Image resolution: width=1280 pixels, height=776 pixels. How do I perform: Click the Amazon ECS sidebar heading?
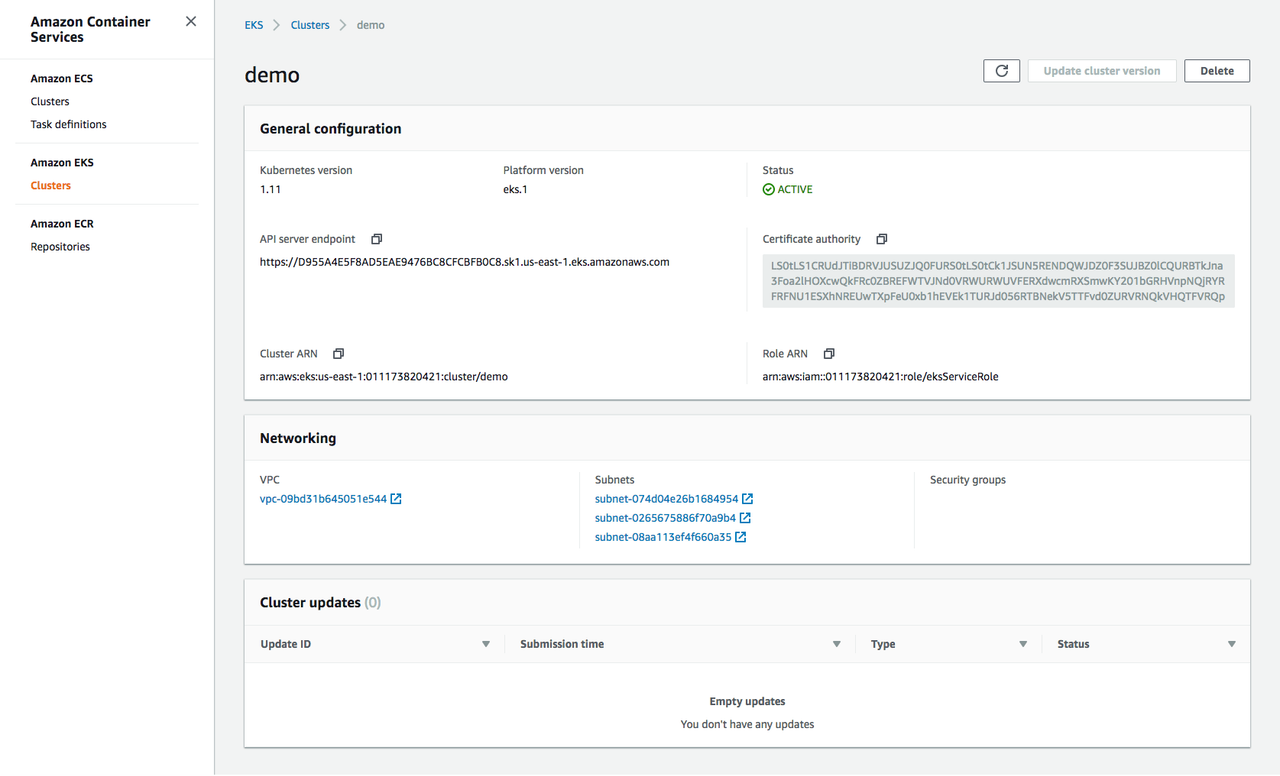pyautogui.click(x=61, y=78)
